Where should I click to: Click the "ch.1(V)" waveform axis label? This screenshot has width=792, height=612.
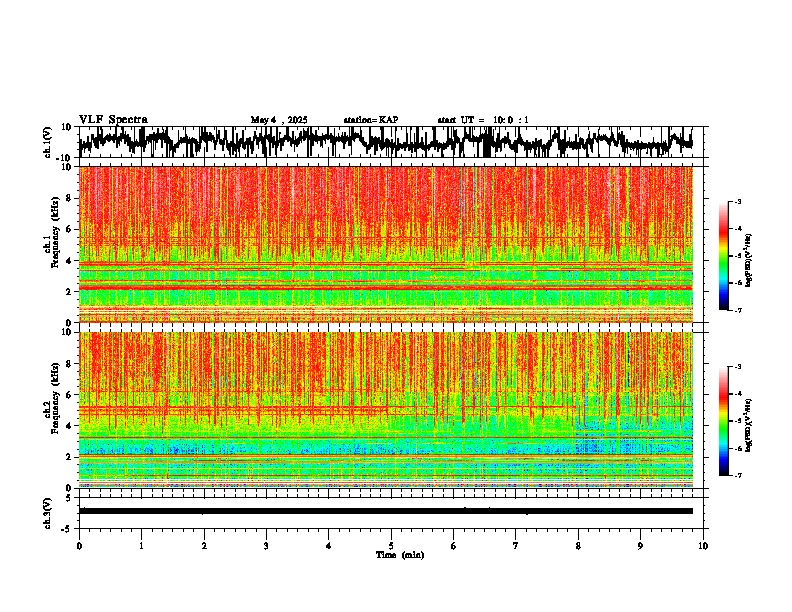pos(48,142)
